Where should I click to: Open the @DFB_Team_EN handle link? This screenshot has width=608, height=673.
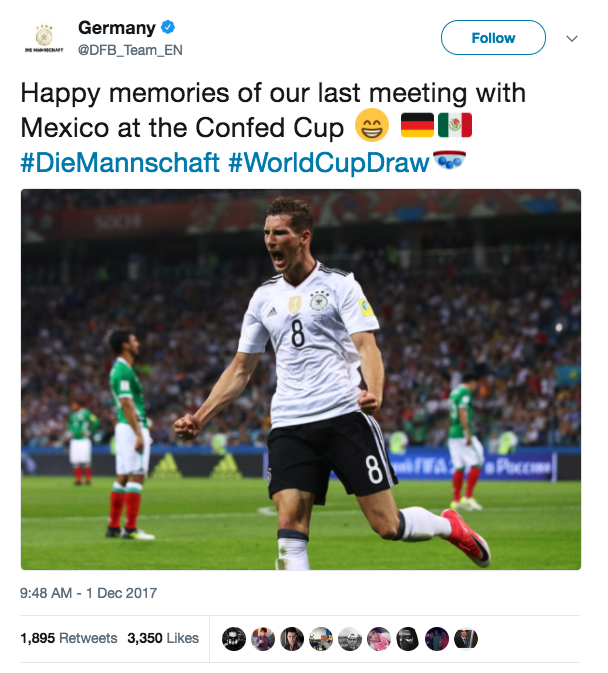pyautogui.click(x=130, y=49)
